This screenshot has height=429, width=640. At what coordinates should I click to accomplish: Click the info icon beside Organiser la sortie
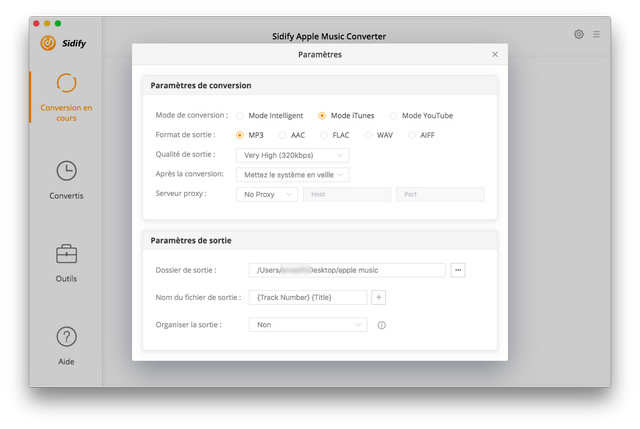[381, 325]
